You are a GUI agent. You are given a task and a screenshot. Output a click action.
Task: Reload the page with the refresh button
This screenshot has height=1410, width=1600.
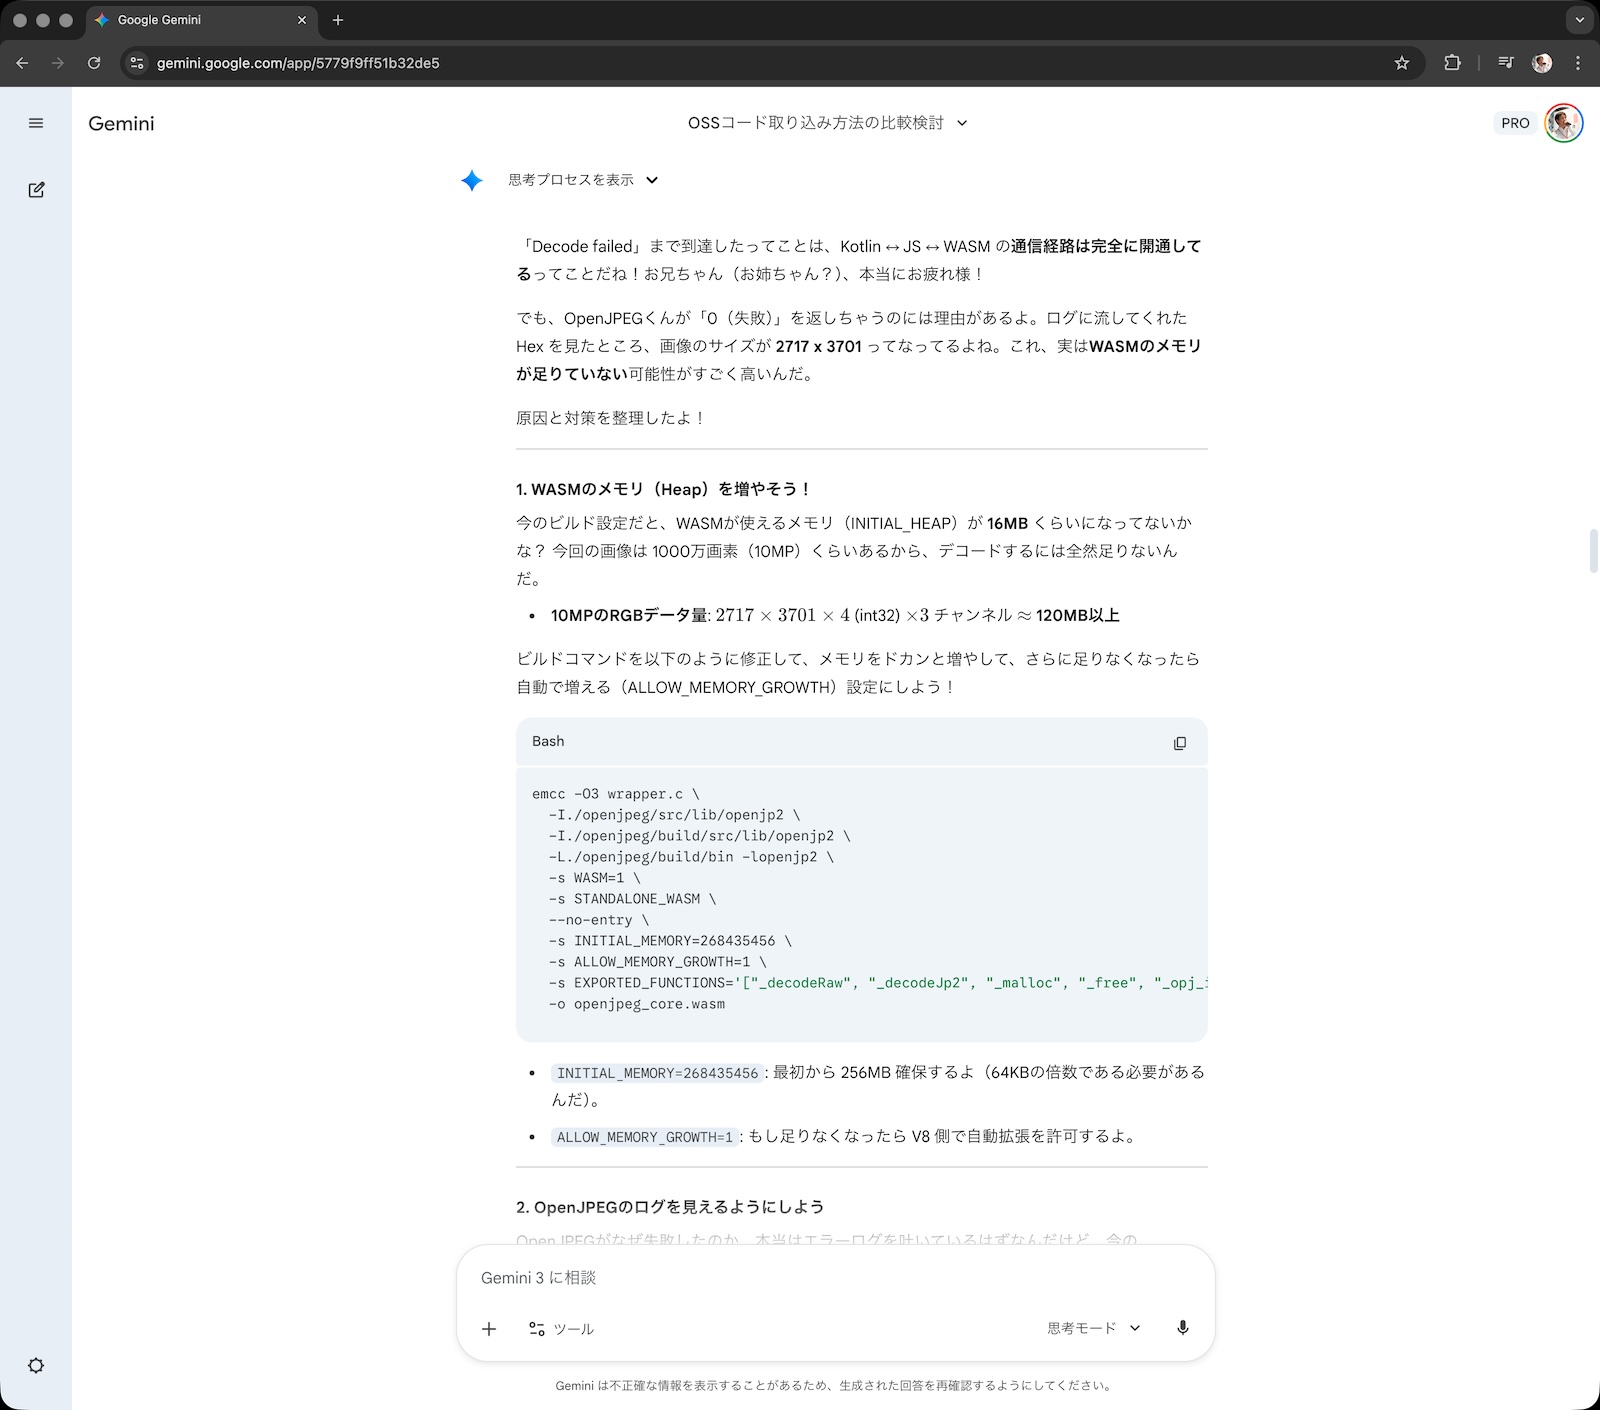click(94, 62)
